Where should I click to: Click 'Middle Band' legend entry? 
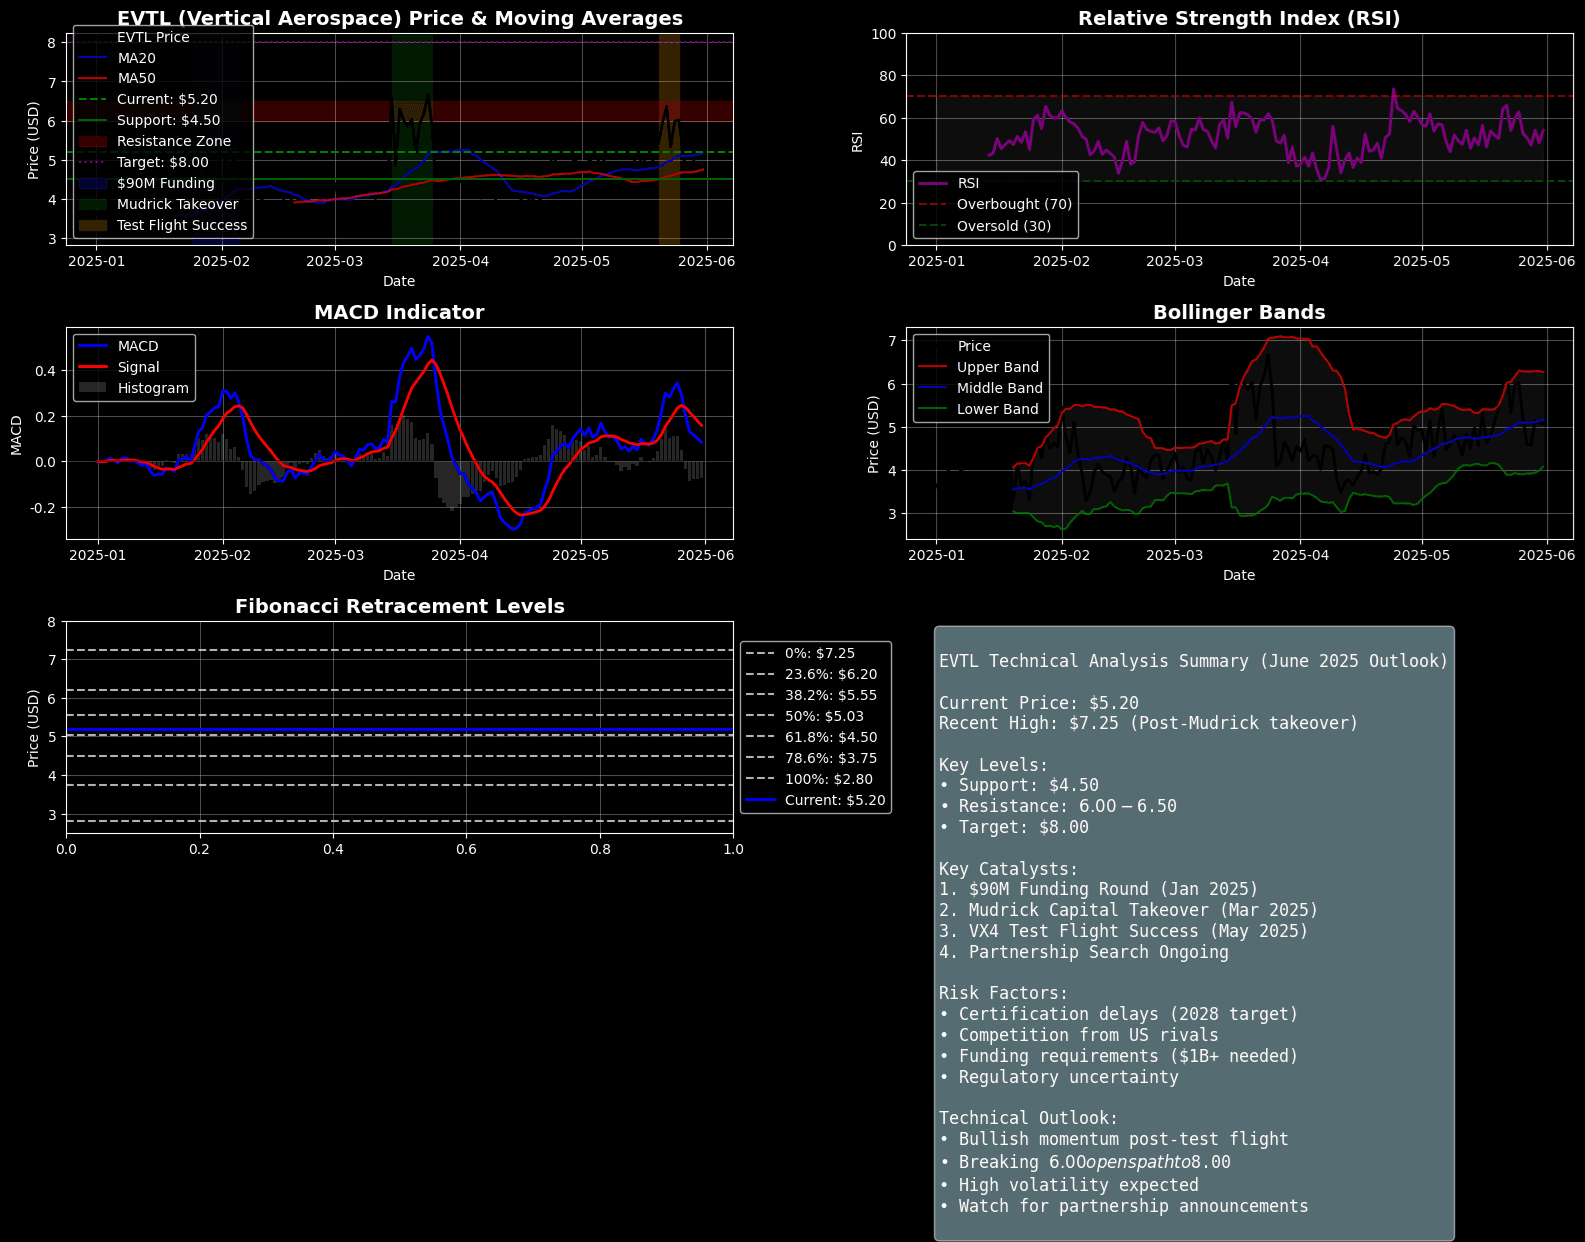tap(981, 389)
